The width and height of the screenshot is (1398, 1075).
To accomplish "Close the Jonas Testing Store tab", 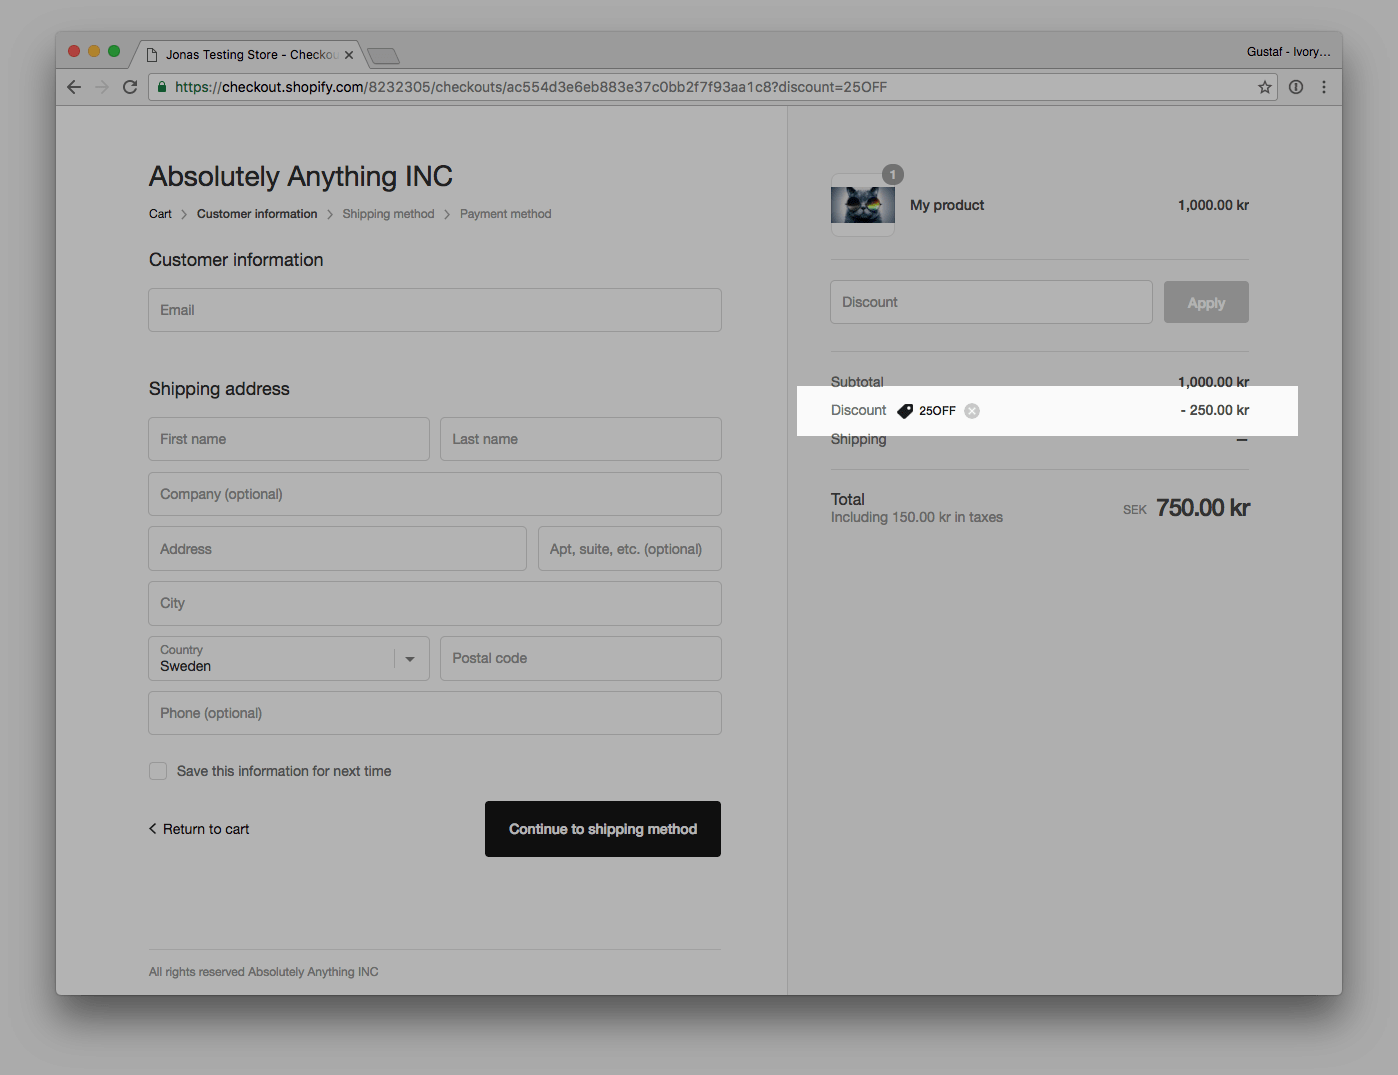I will 349,55.
